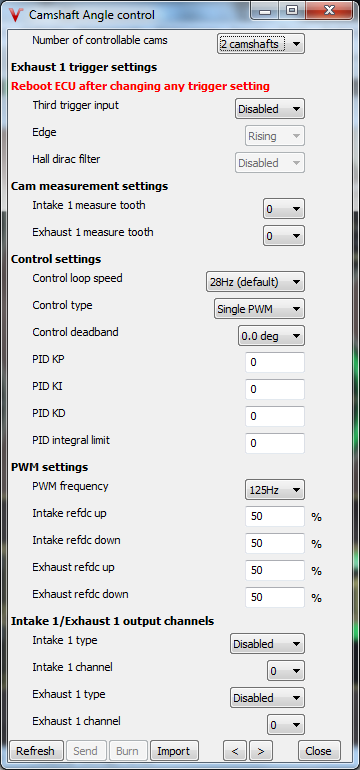The width and height of the screenshot is (360, 770).
Task: Click the red V application icon
Action: coord(16,15)
